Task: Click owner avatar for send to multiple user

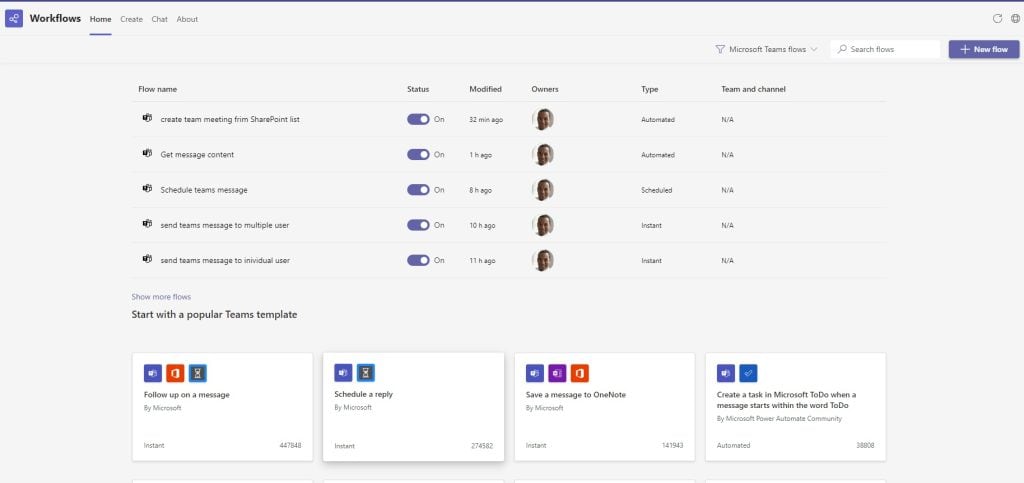Action: pyautogui.click(x=543, y=225)
